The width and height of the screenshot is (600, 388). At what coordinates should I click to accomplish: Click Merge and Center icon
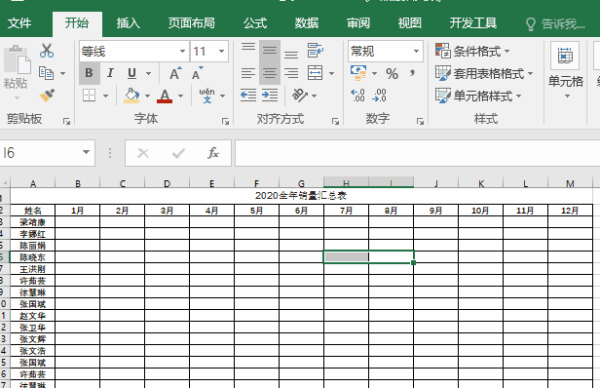coord(315,73)
